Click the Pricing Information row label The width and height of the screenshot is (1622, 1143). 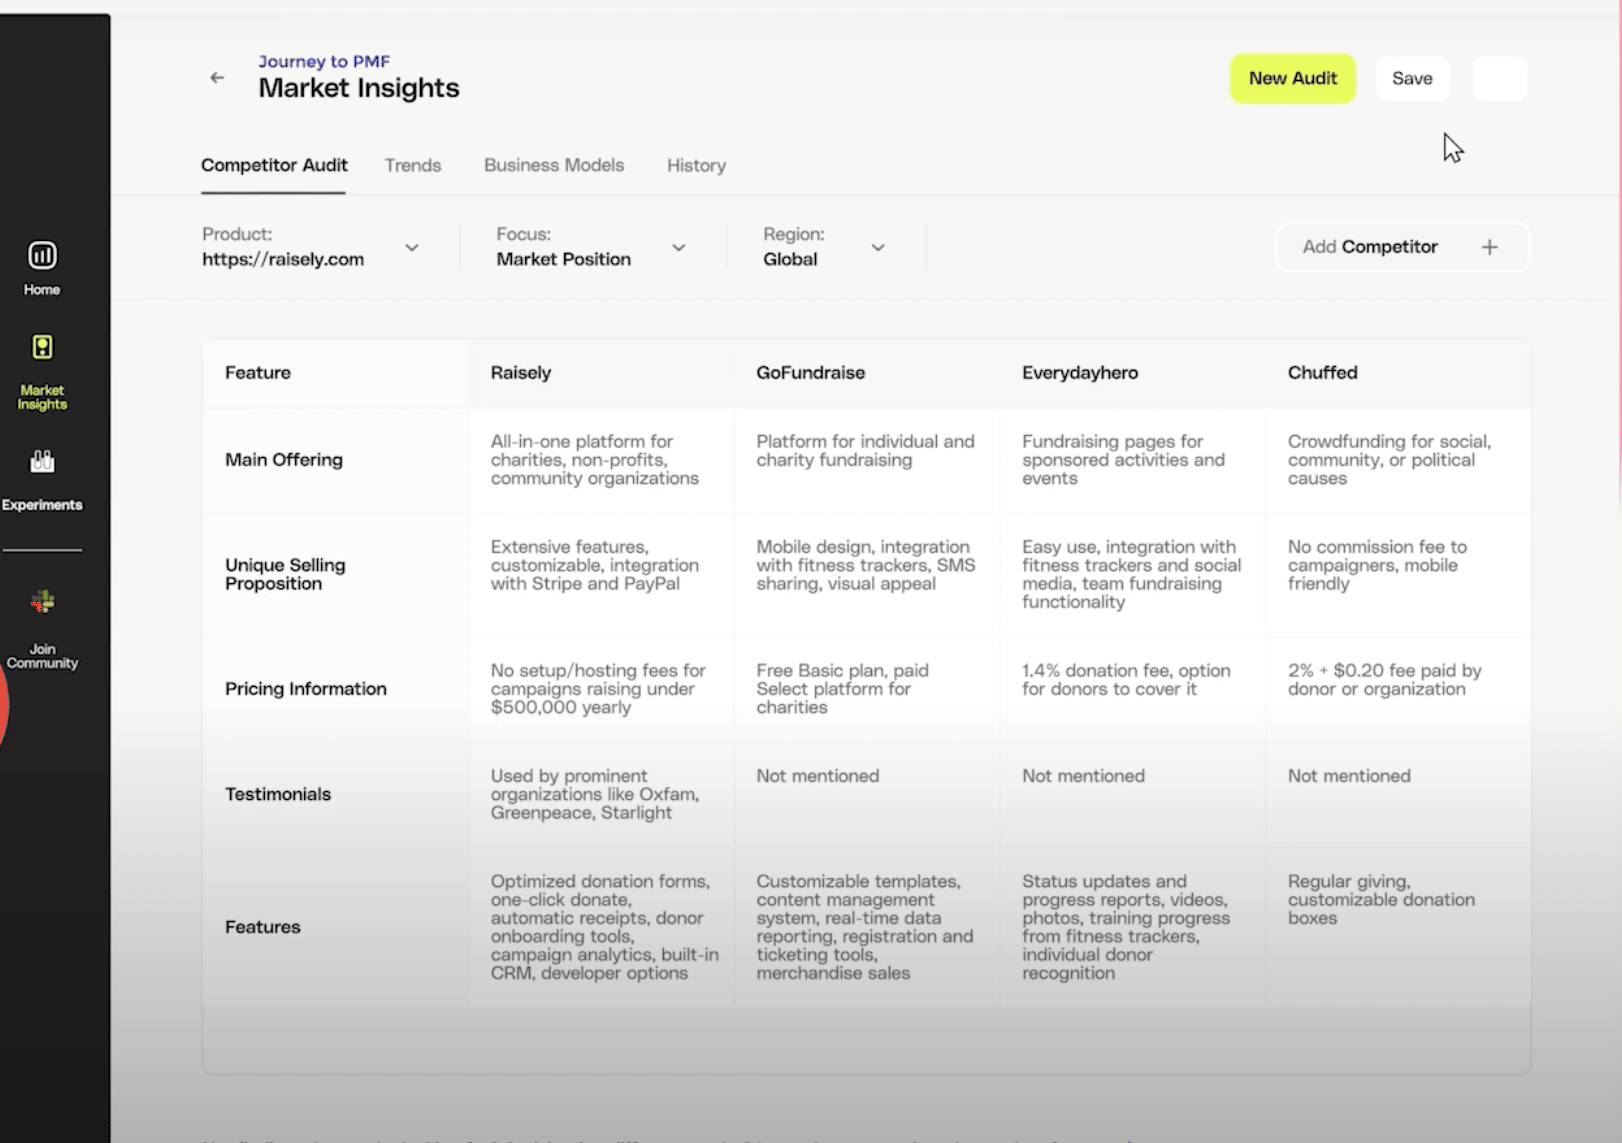tap(305, 689)
